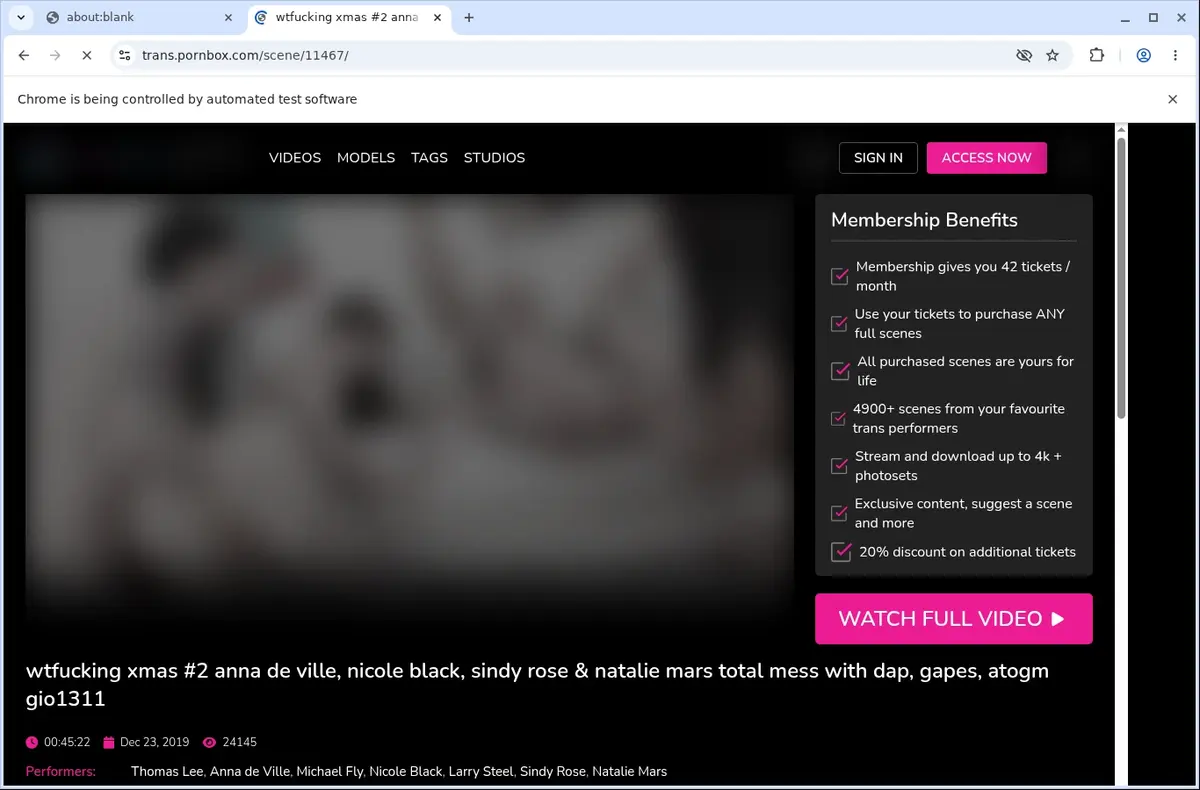The image size is (1200, 790).
Task: Close the about:blank tab
Action: (x=228, y=17)
